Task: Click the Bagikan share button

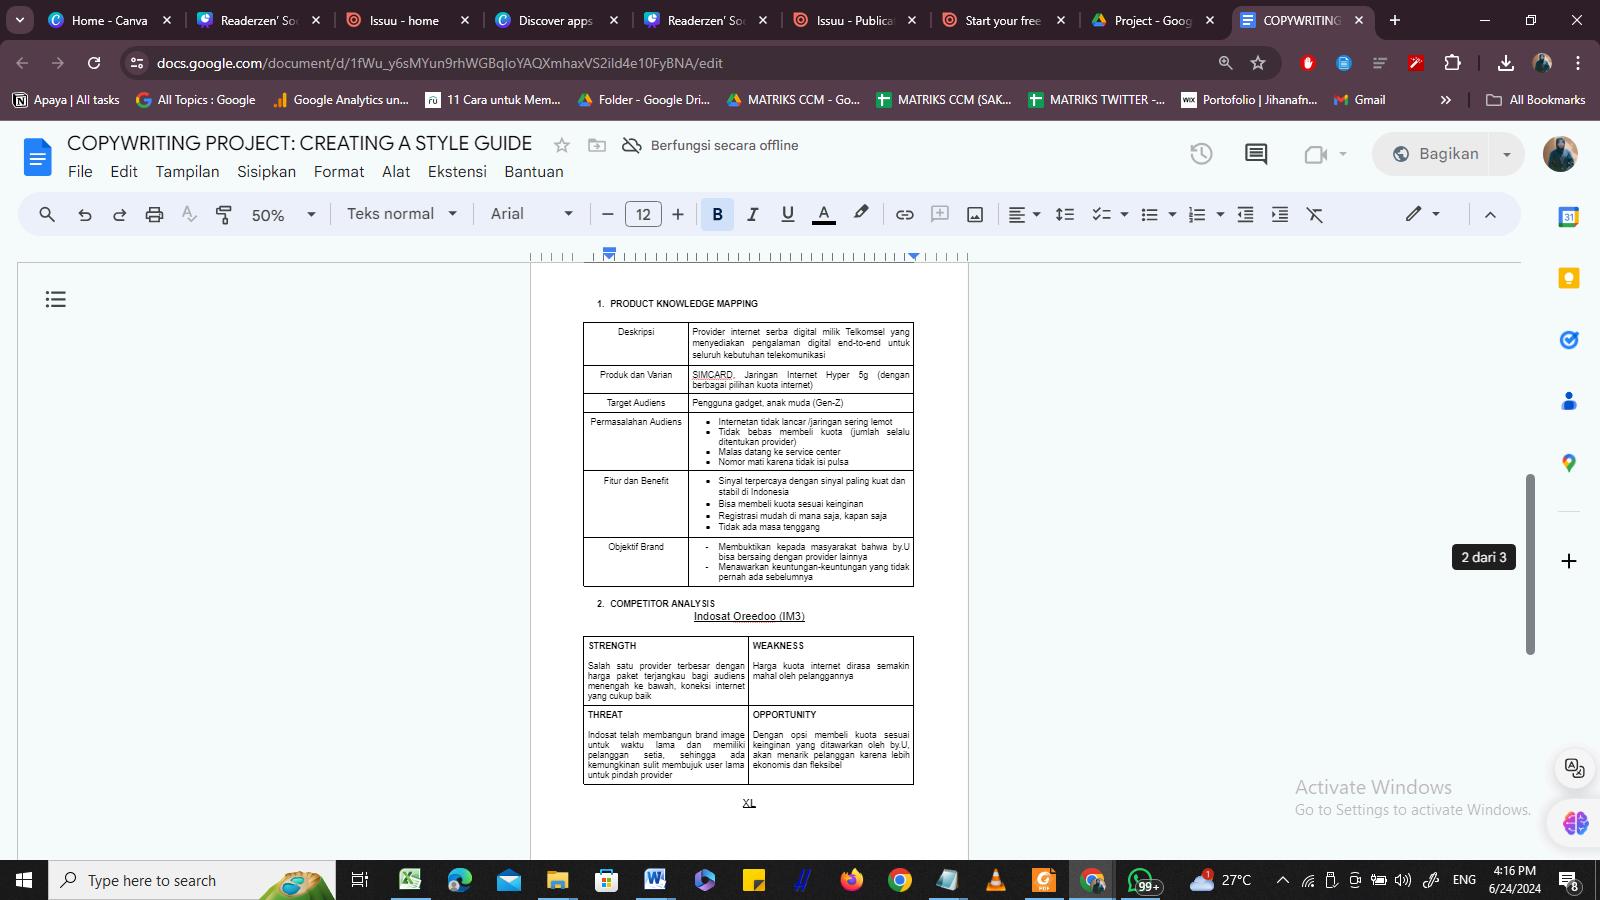Action: coord(1435,154)
